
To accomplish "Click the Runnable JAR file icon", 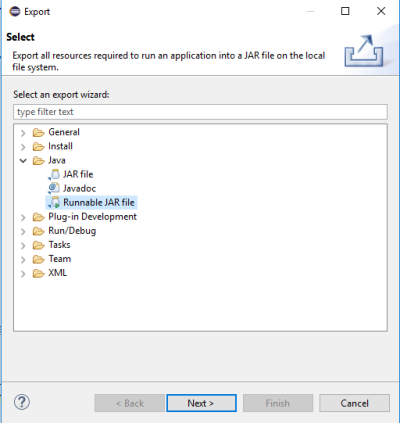I will pos(54,202).
